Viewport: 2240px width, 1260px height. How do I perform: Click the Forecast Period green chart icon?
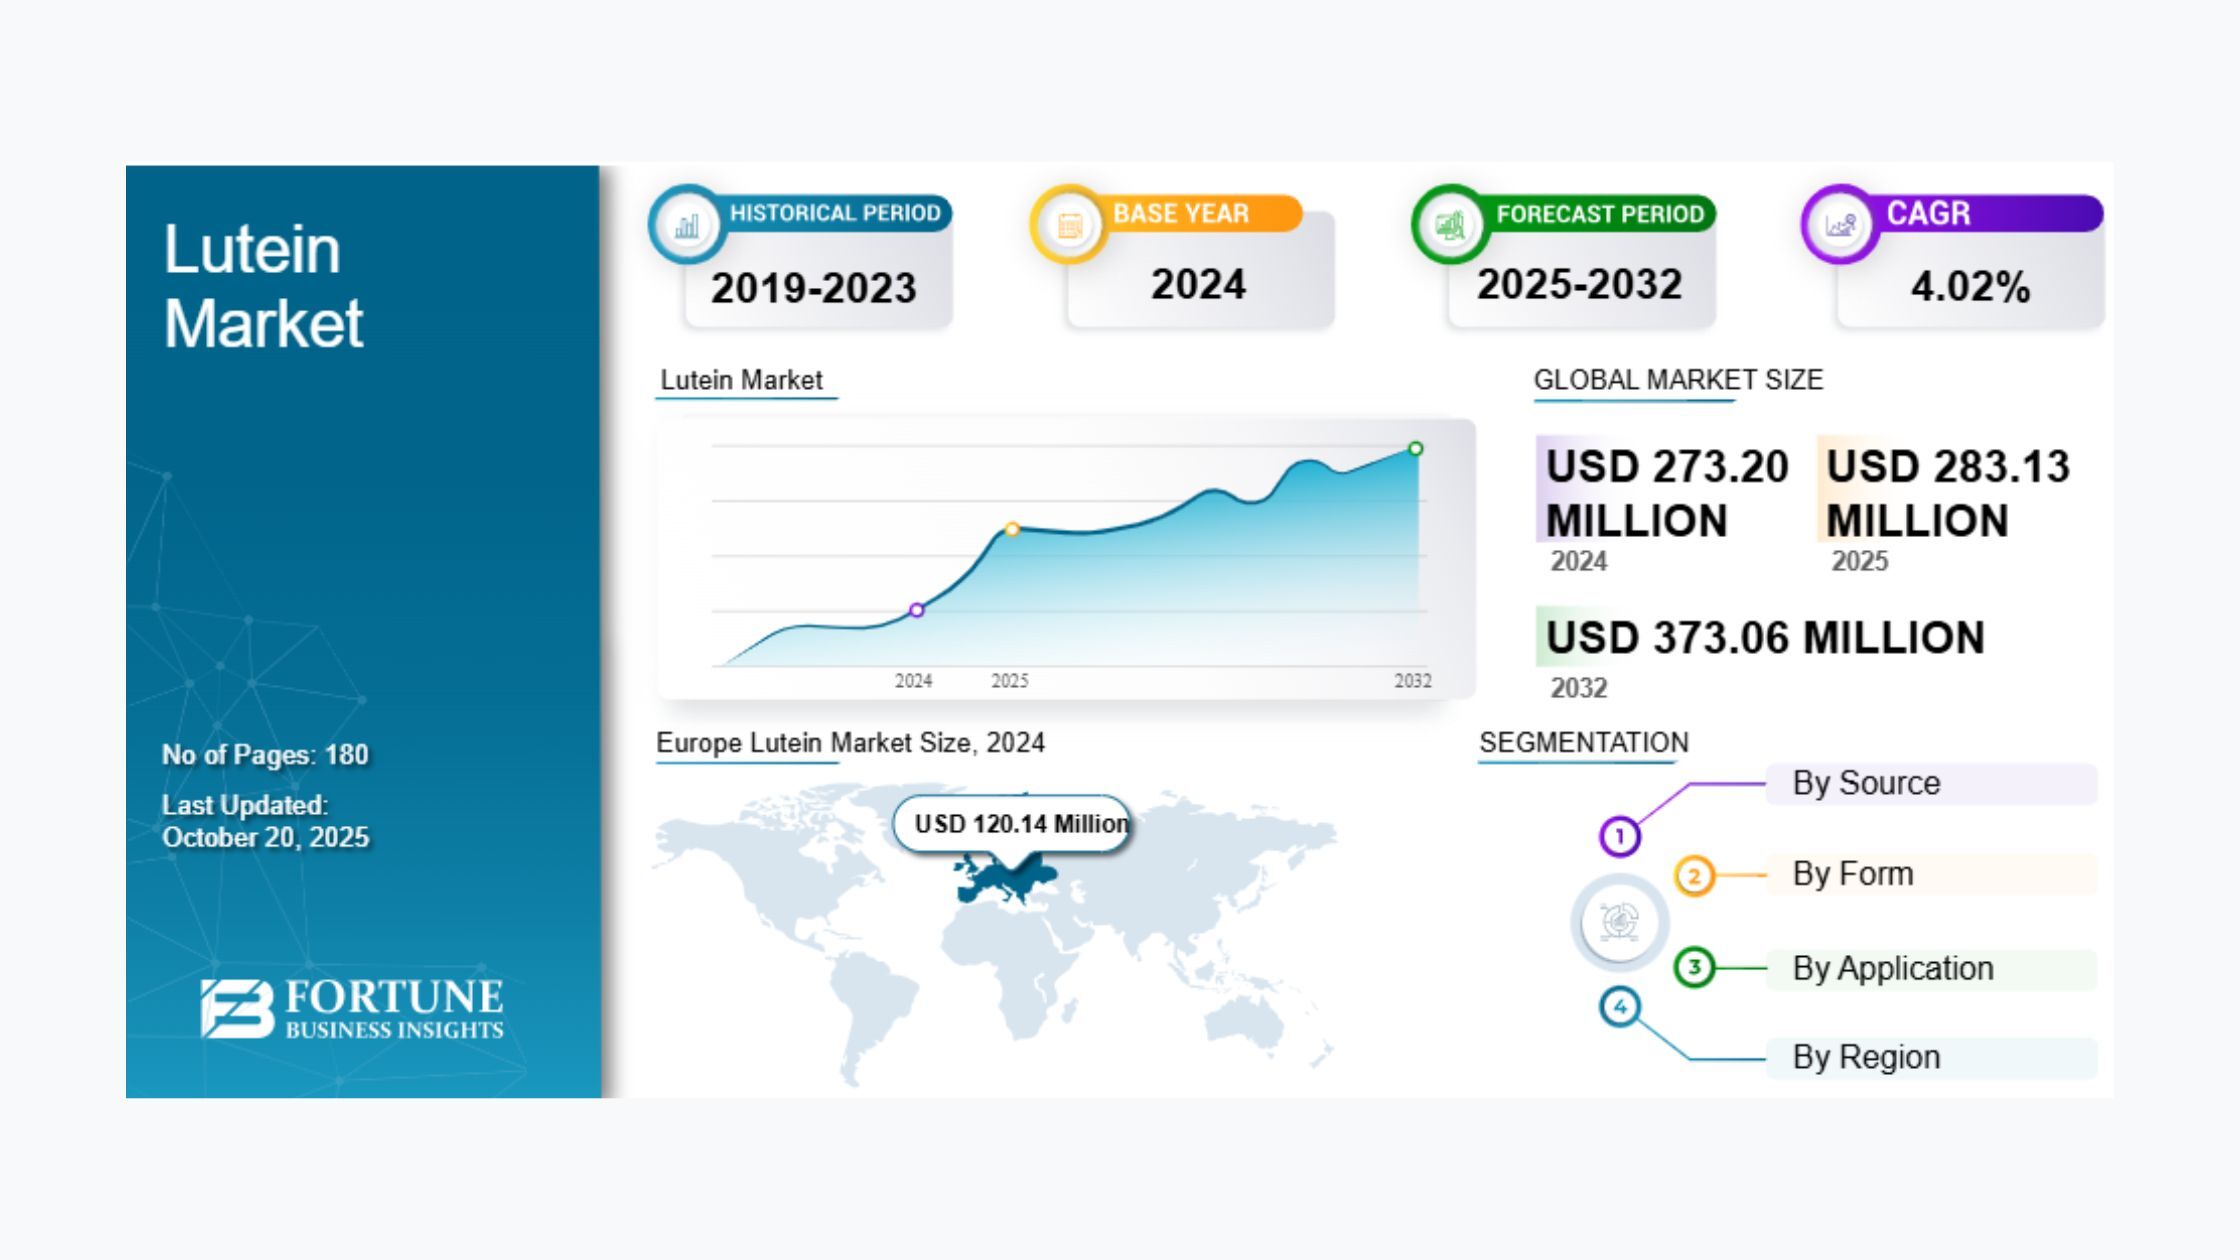tap(1450, 226)
